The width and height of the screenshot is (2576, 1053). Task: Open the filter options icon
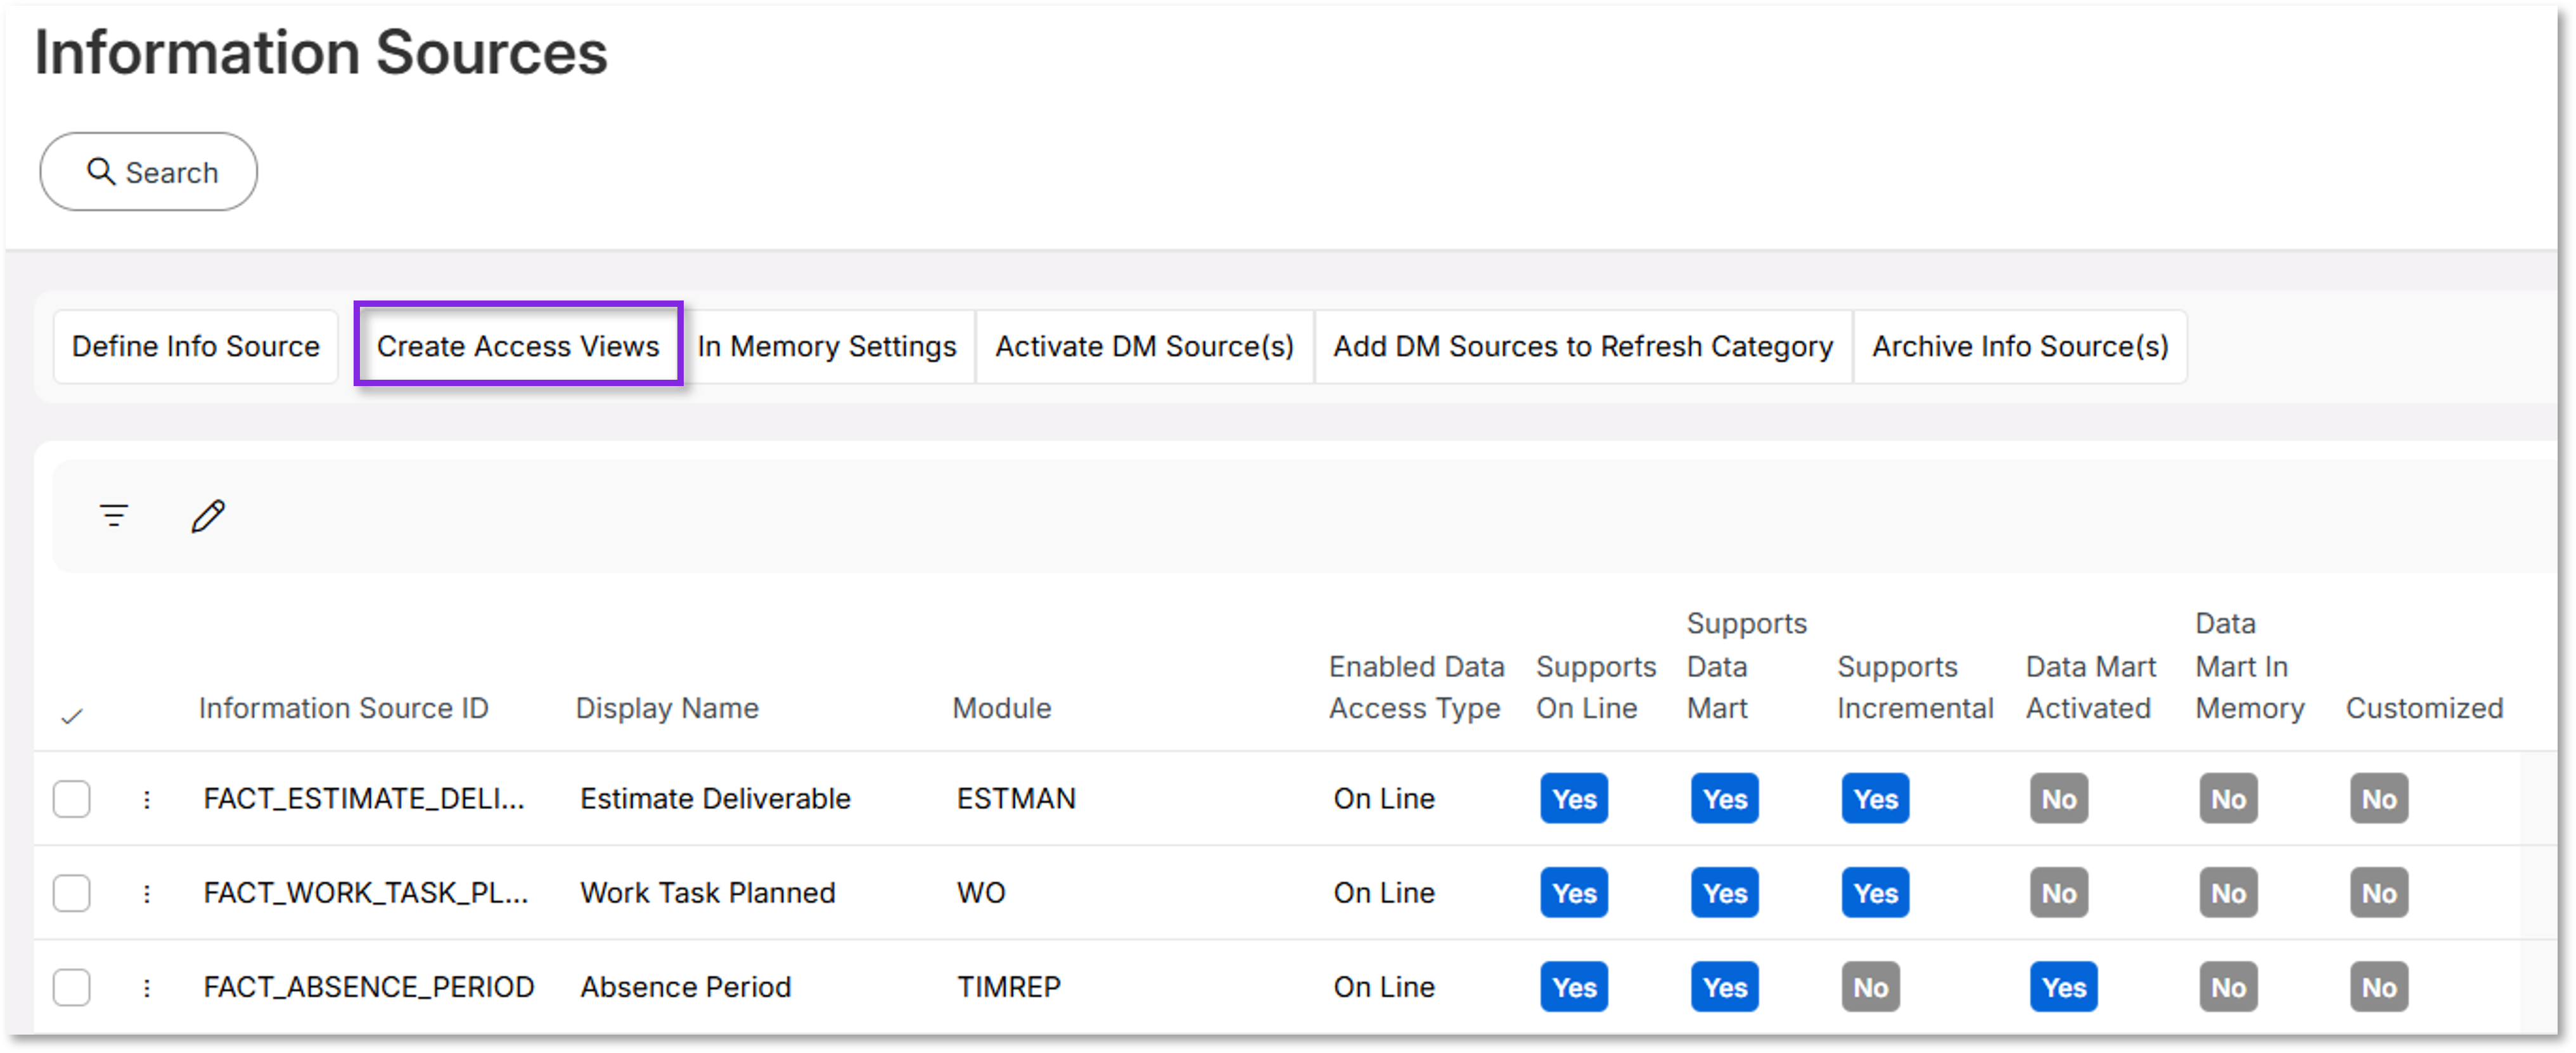click(x=113, y=515)
